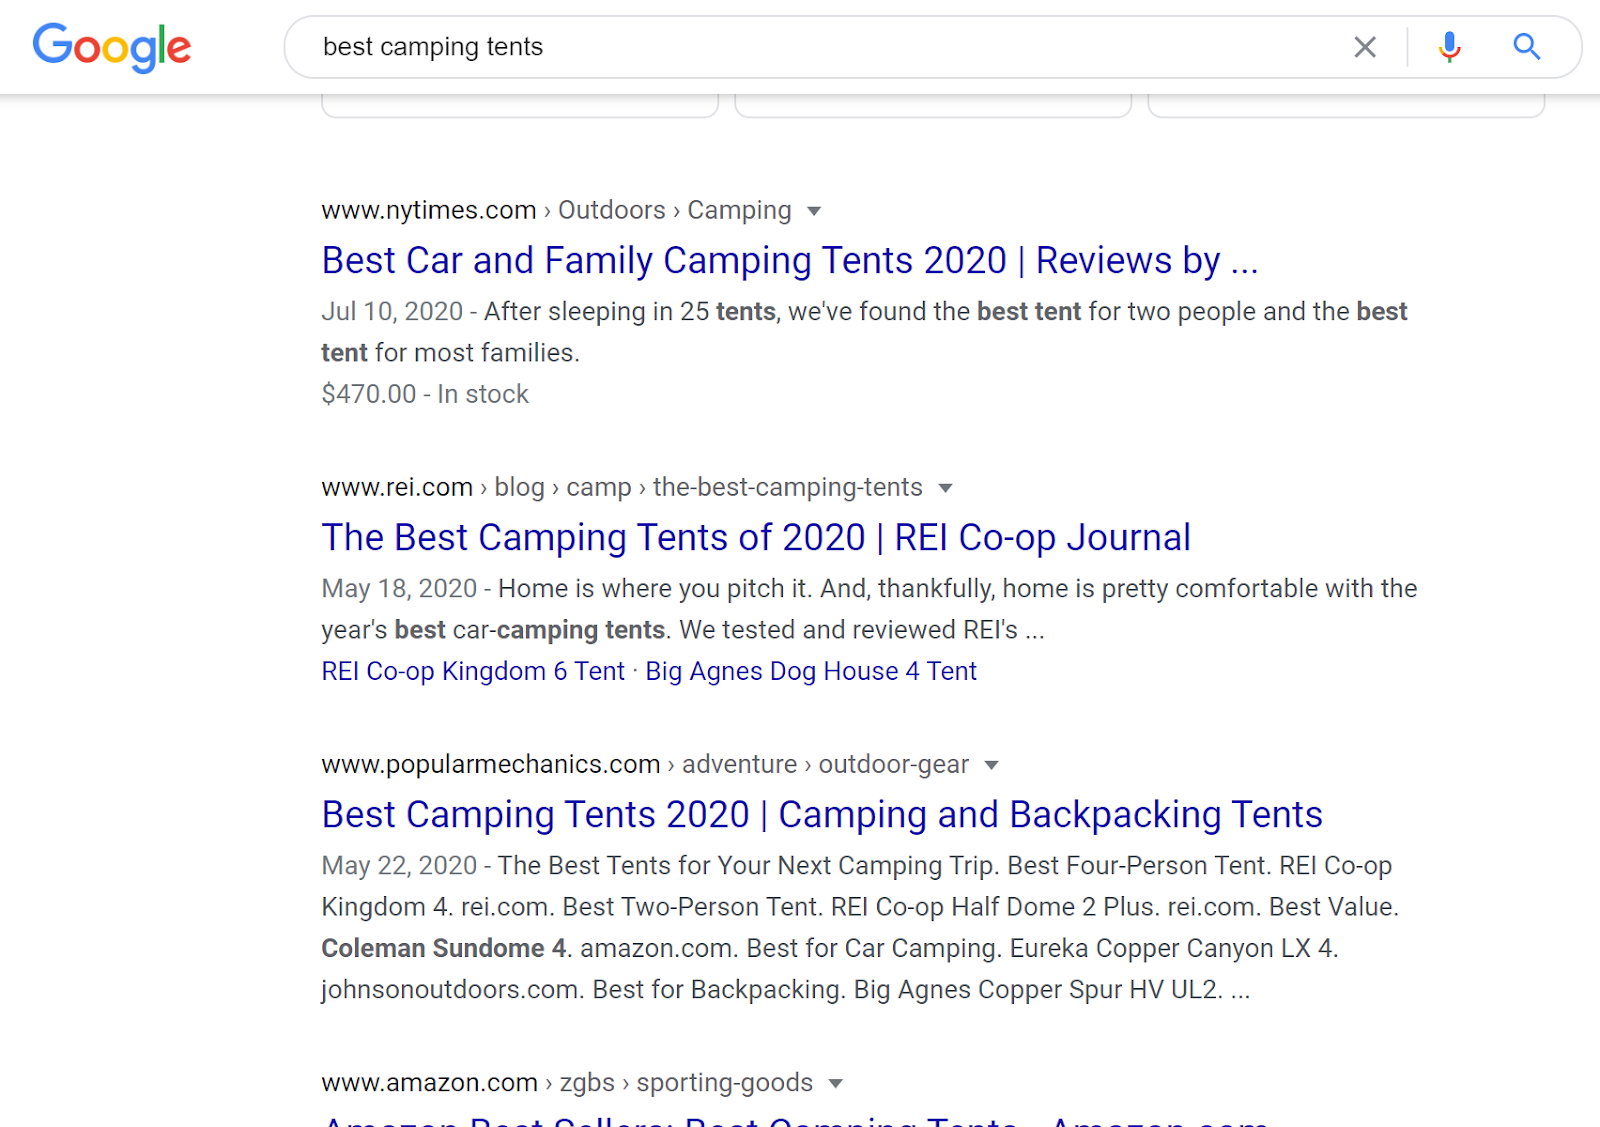Open The Best Camping Tents REI Journal
The width and height of the screenshot is (1600, 1127).
[755, 538]
